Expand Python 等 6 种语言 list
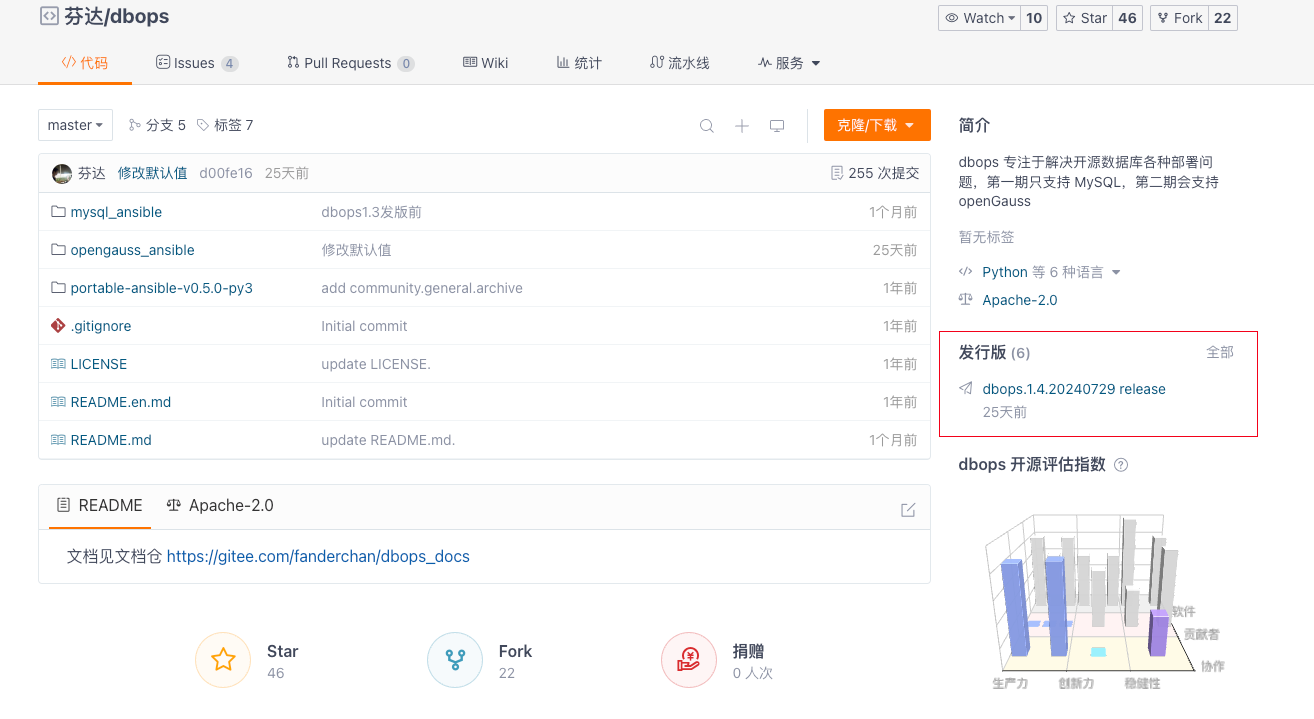 (1051, 272)
